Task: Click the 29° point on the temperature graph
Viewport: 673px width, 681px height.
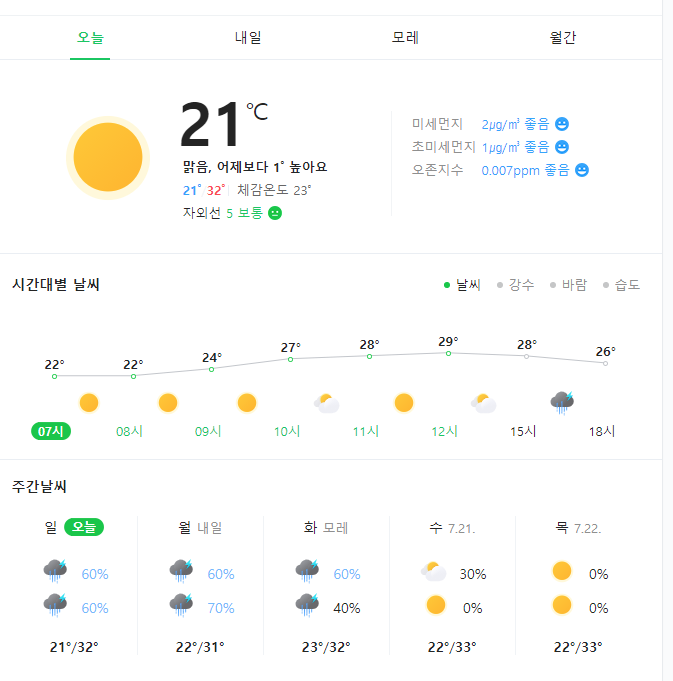Action: [x=448, y=353]
